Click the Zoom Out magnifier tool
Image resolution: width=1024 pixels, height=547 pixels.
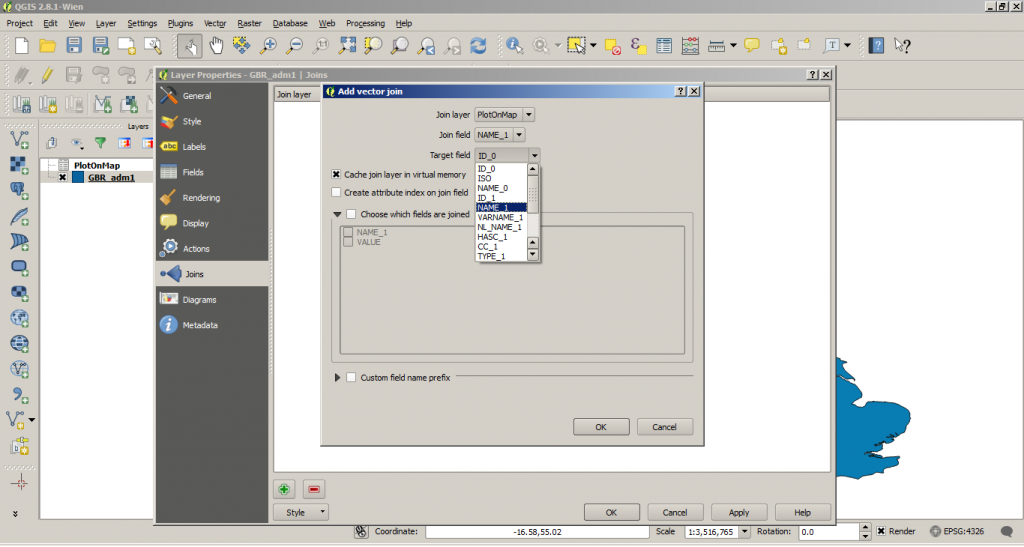(x=295, y=46)
